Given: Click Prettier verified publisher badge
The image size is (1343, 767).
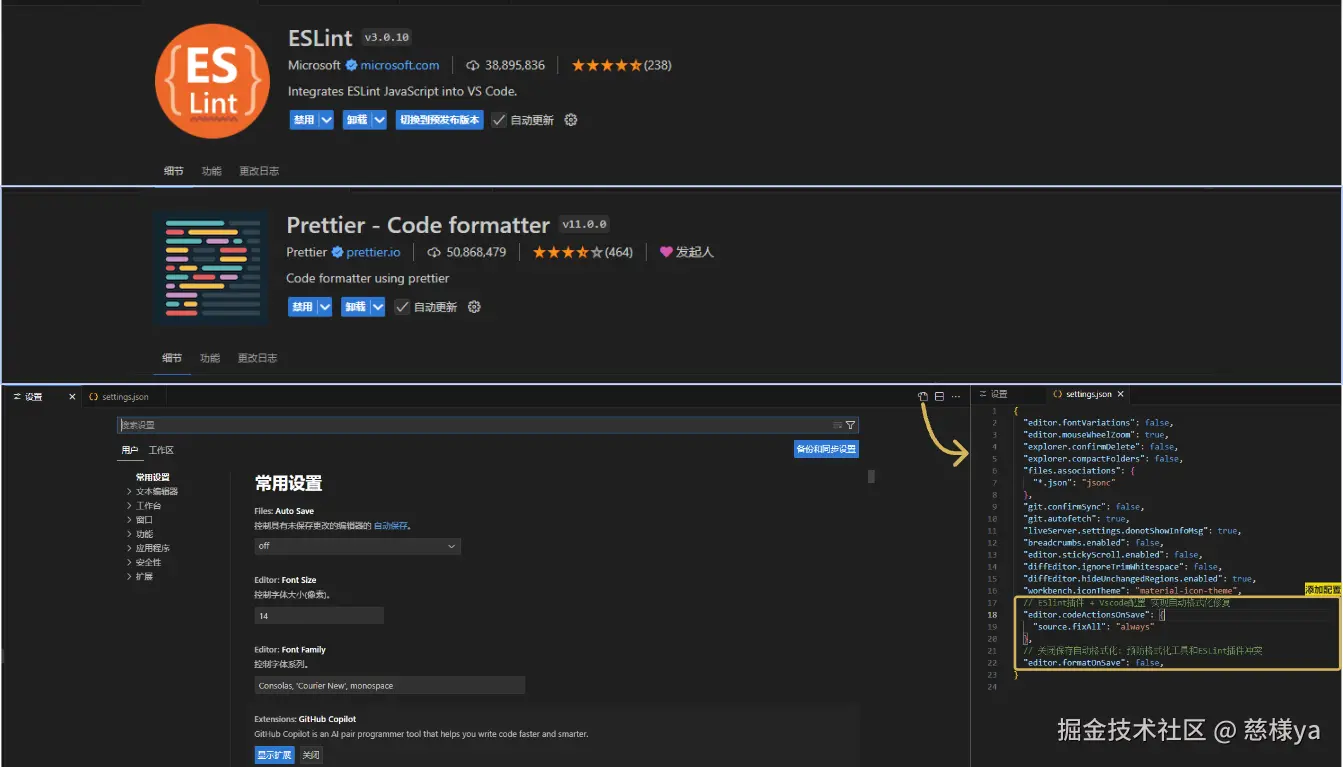Looking at the screenshot, I should [338, 252].
